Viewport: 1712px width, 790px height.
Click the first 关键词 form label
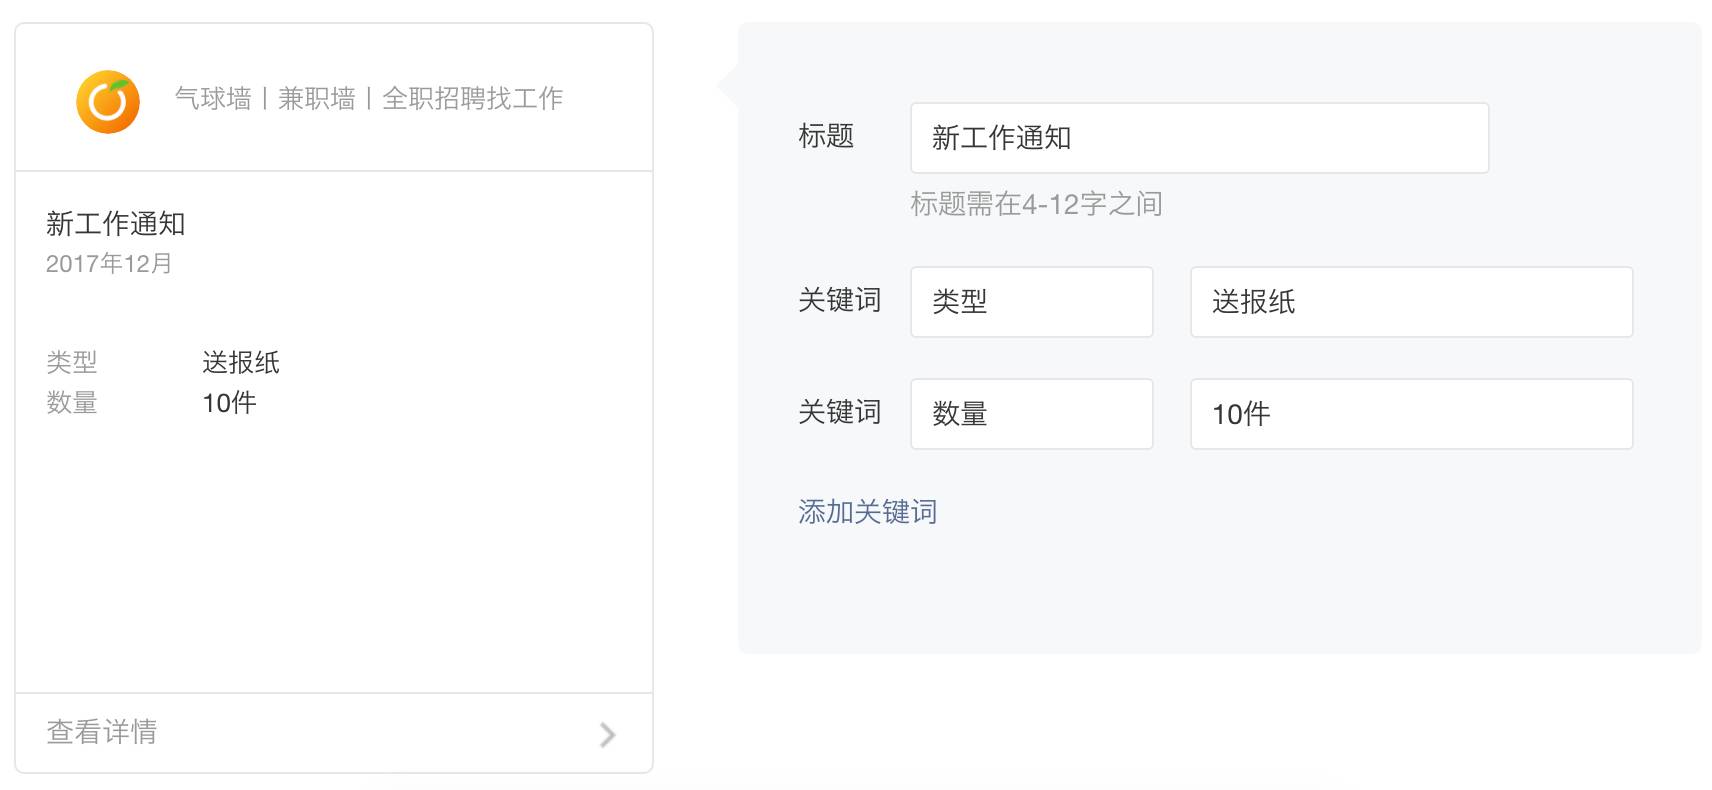pyautogui.click(x=840, y=300)
